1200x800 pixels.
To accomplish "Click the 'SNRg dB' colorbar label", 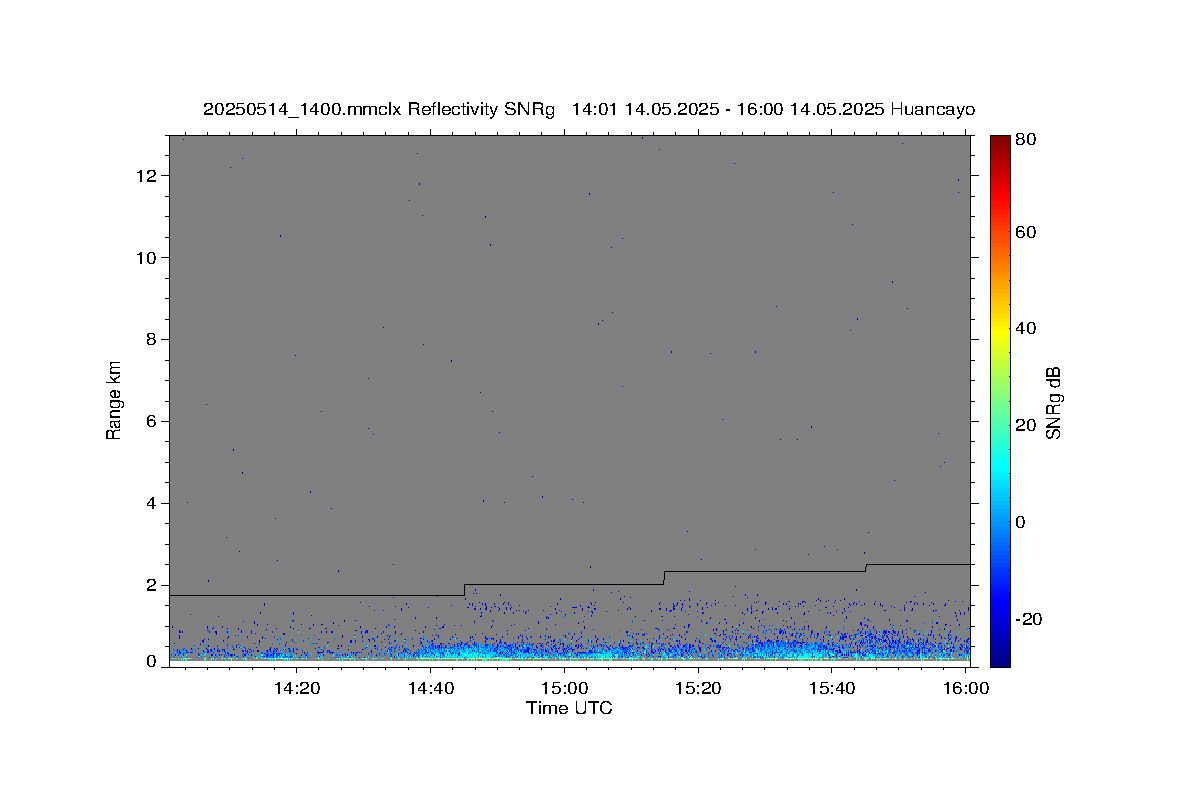I will point(1053,402).
